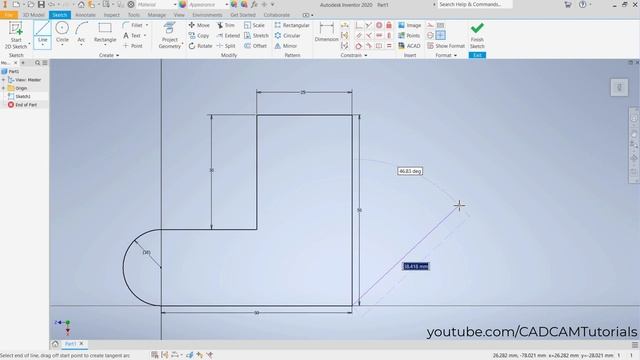640x360 pixels.
Task: Toggle Show Format
Action: pos(446,46)
